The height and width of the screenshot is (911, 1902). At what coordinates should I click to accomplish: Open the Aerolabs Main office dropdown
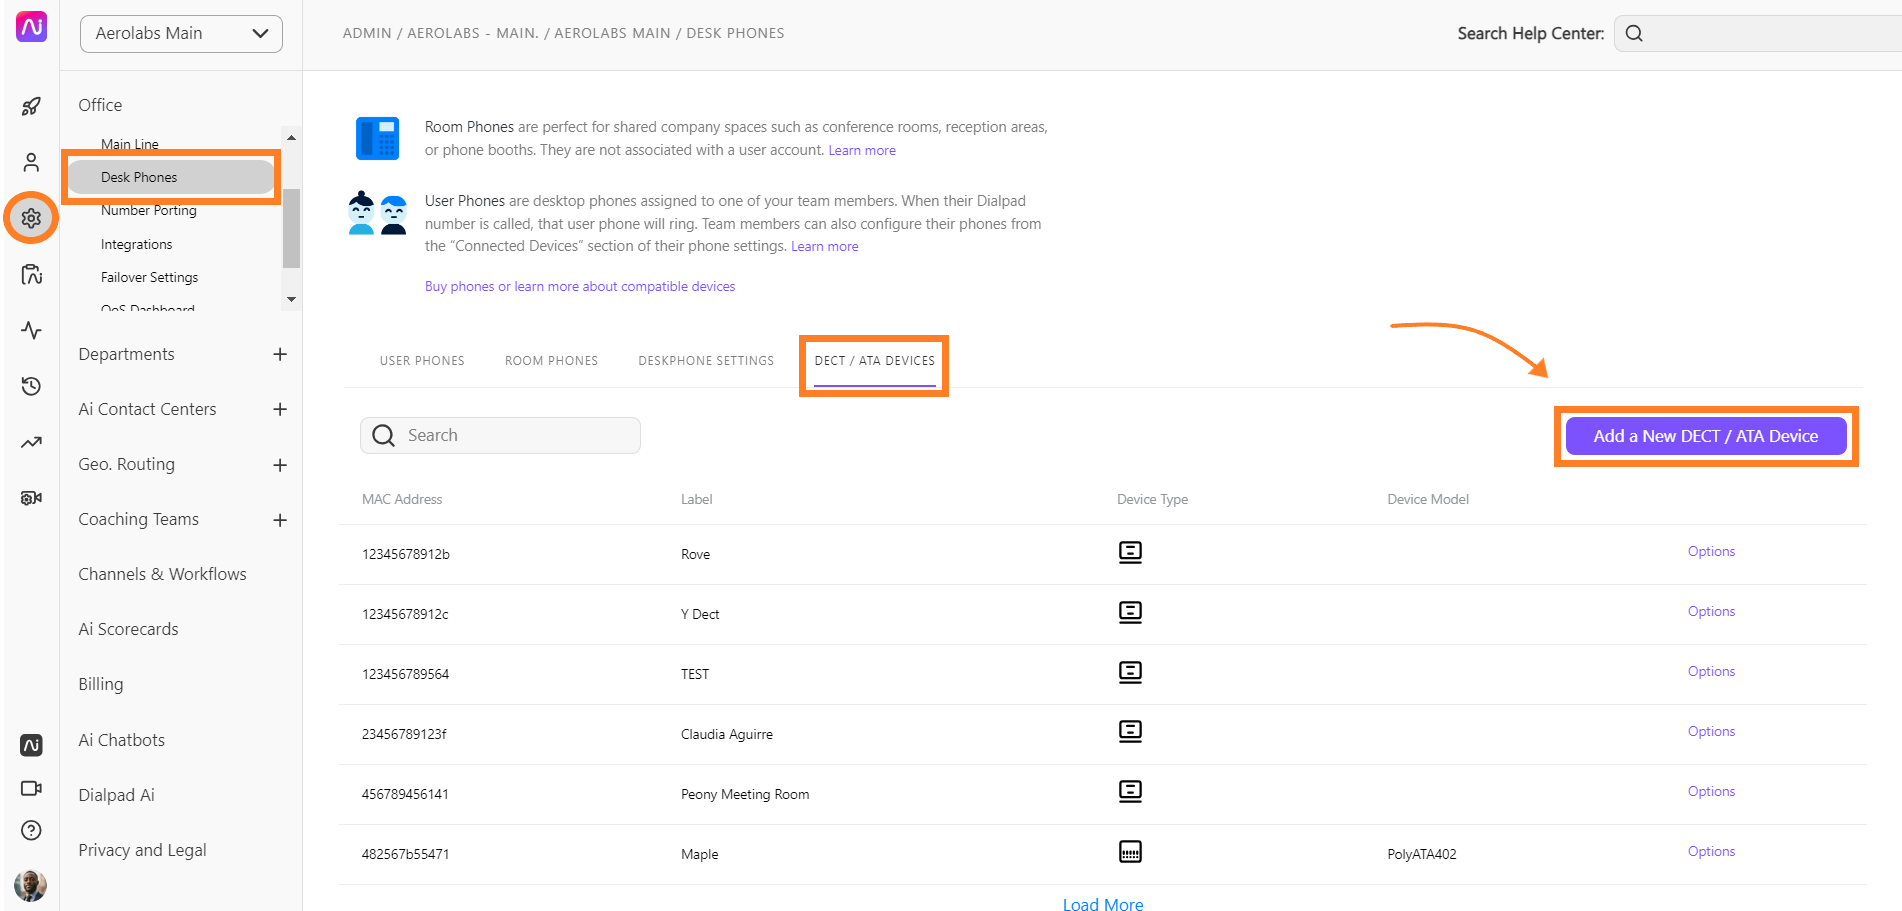click(x=181, y=33)
